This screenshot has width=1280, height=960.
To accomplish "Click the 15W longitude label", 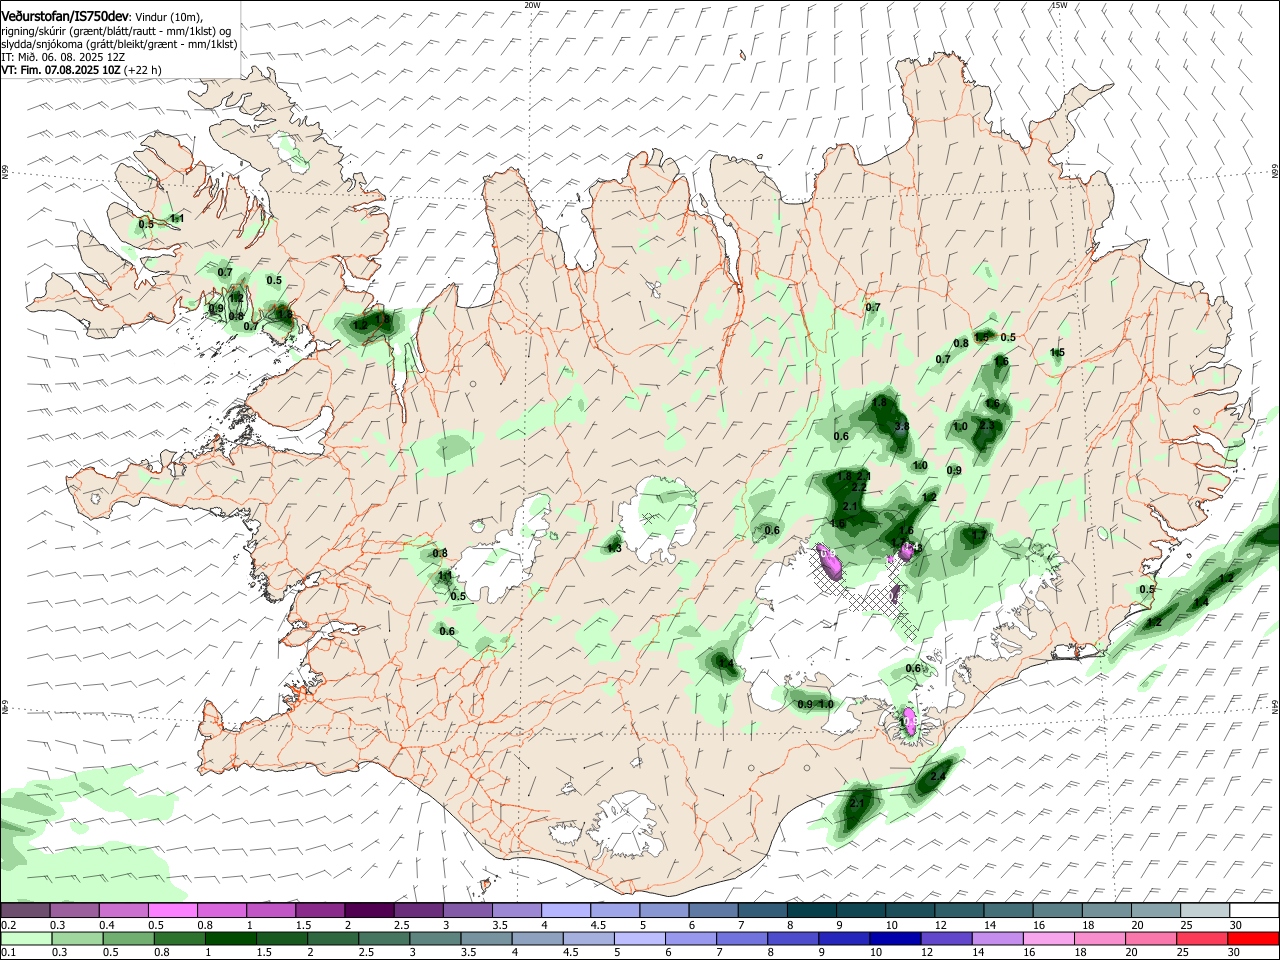I will pyautogui.click(x=1059, y=5).
